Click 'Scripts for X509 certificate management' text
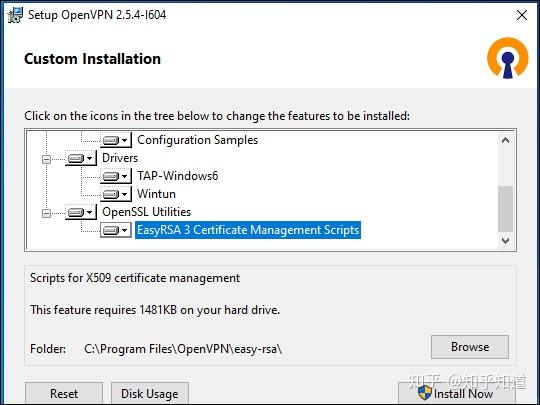Screen dimensions: 540x405 [135, 278]
